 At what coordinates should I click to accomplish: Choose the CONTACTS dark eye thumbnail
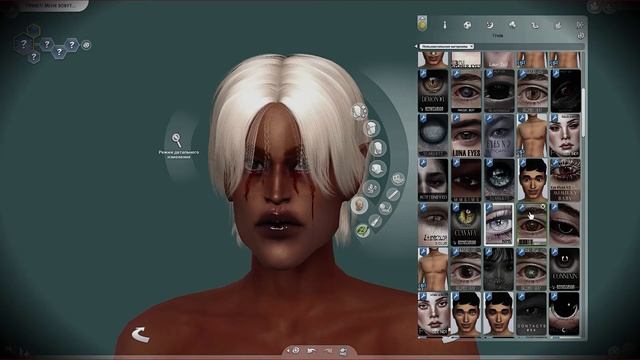(x=532, y=313)
